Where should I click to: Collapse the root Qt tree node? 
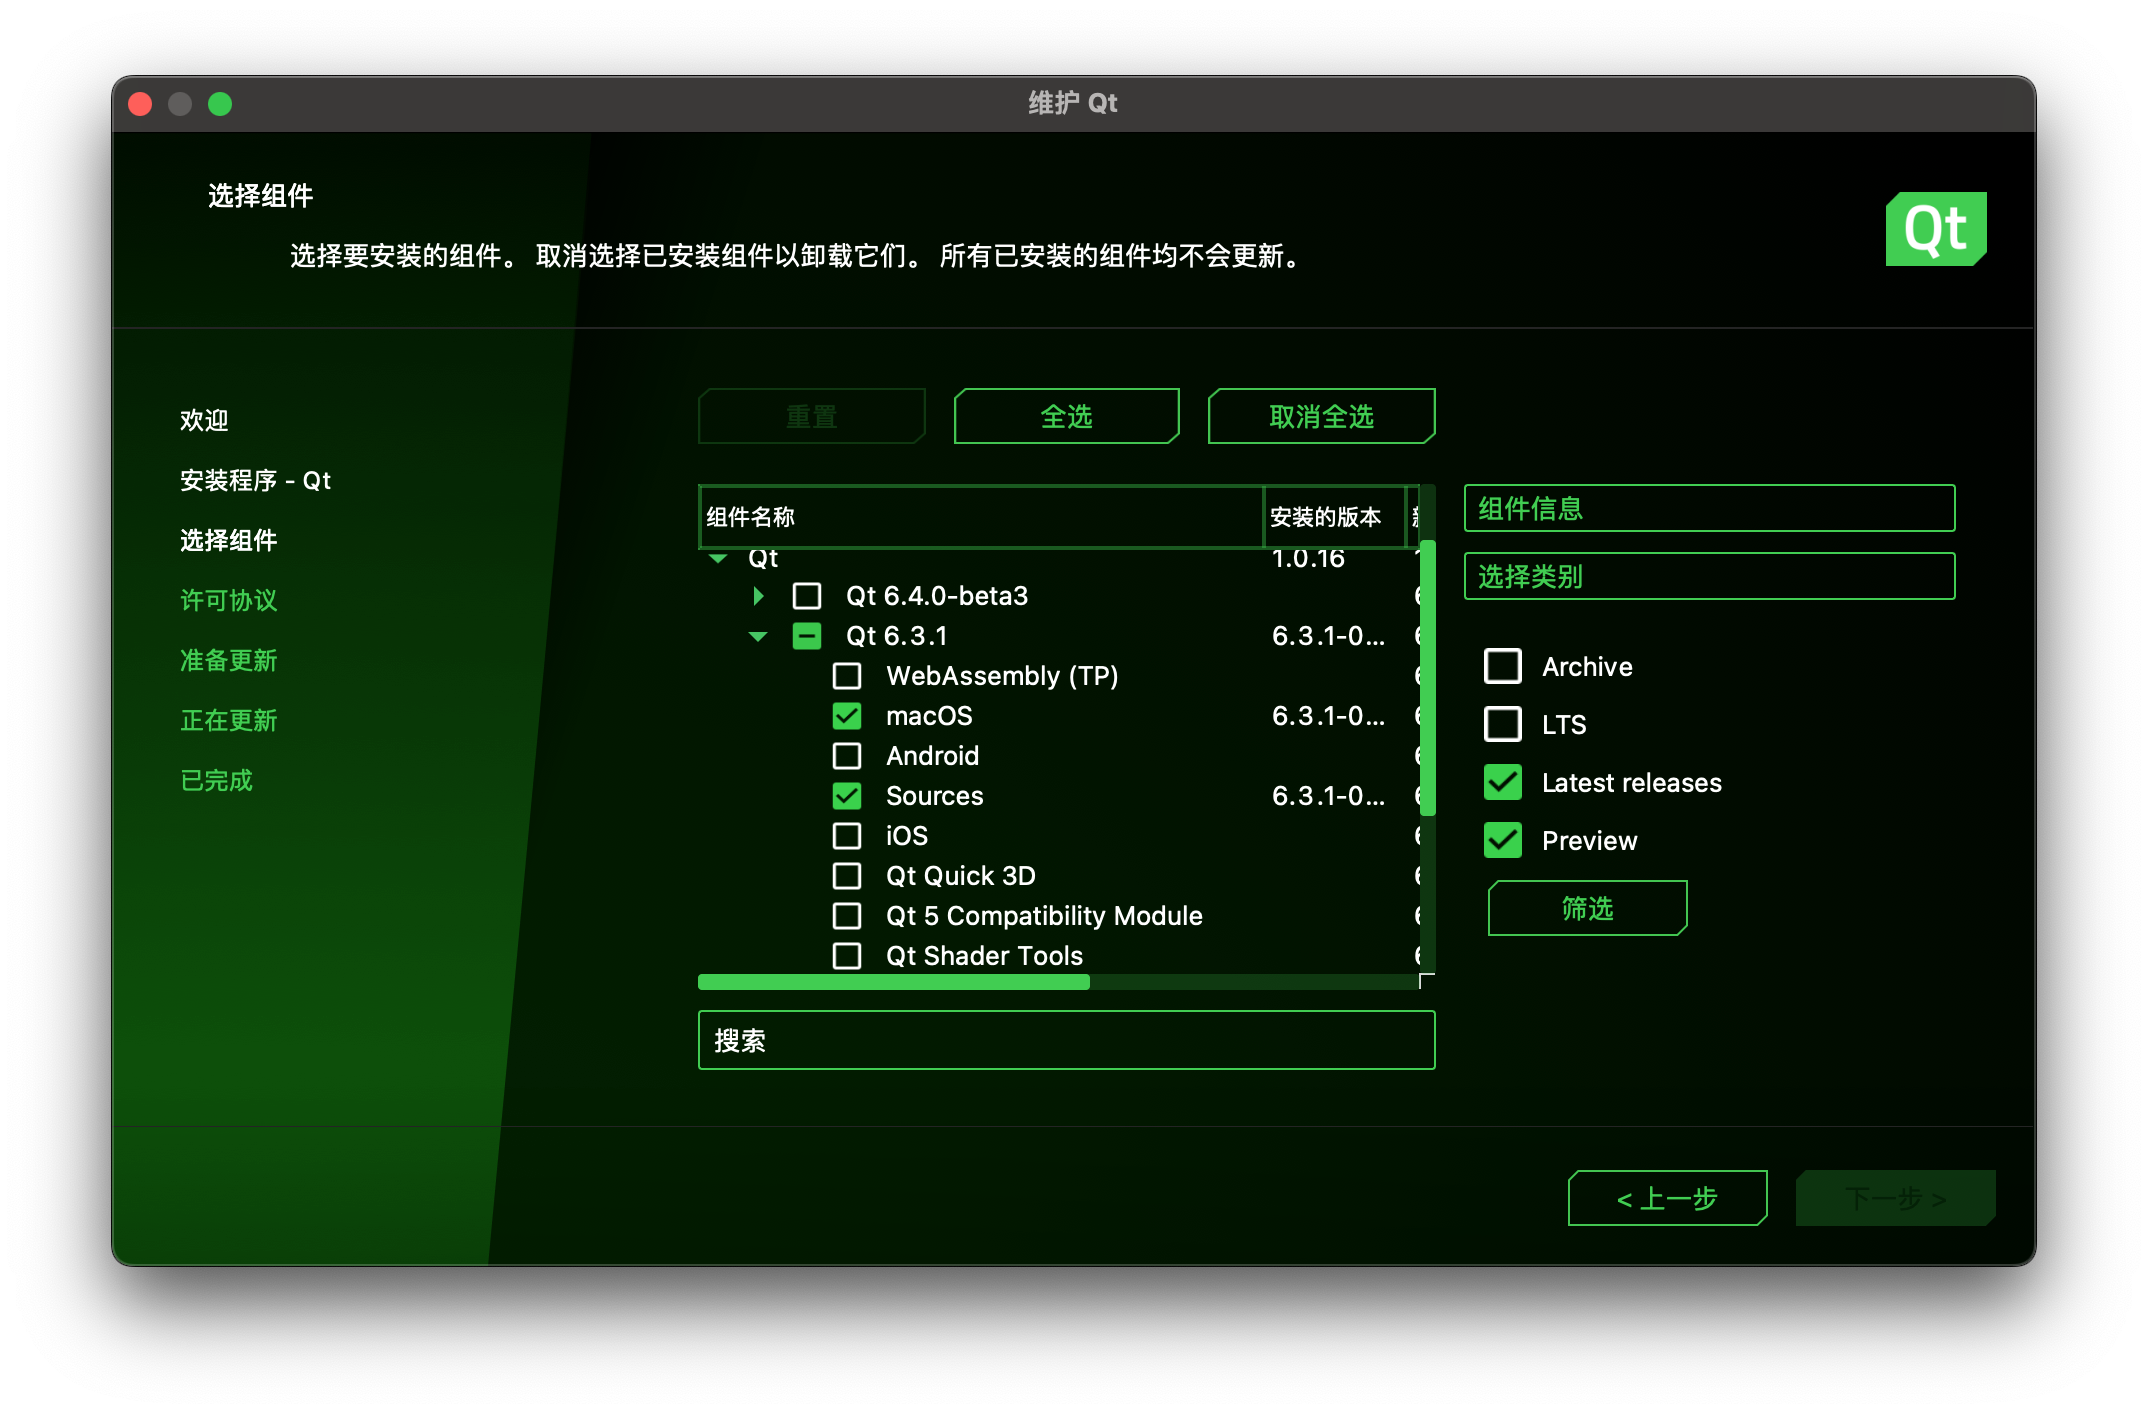718,558
